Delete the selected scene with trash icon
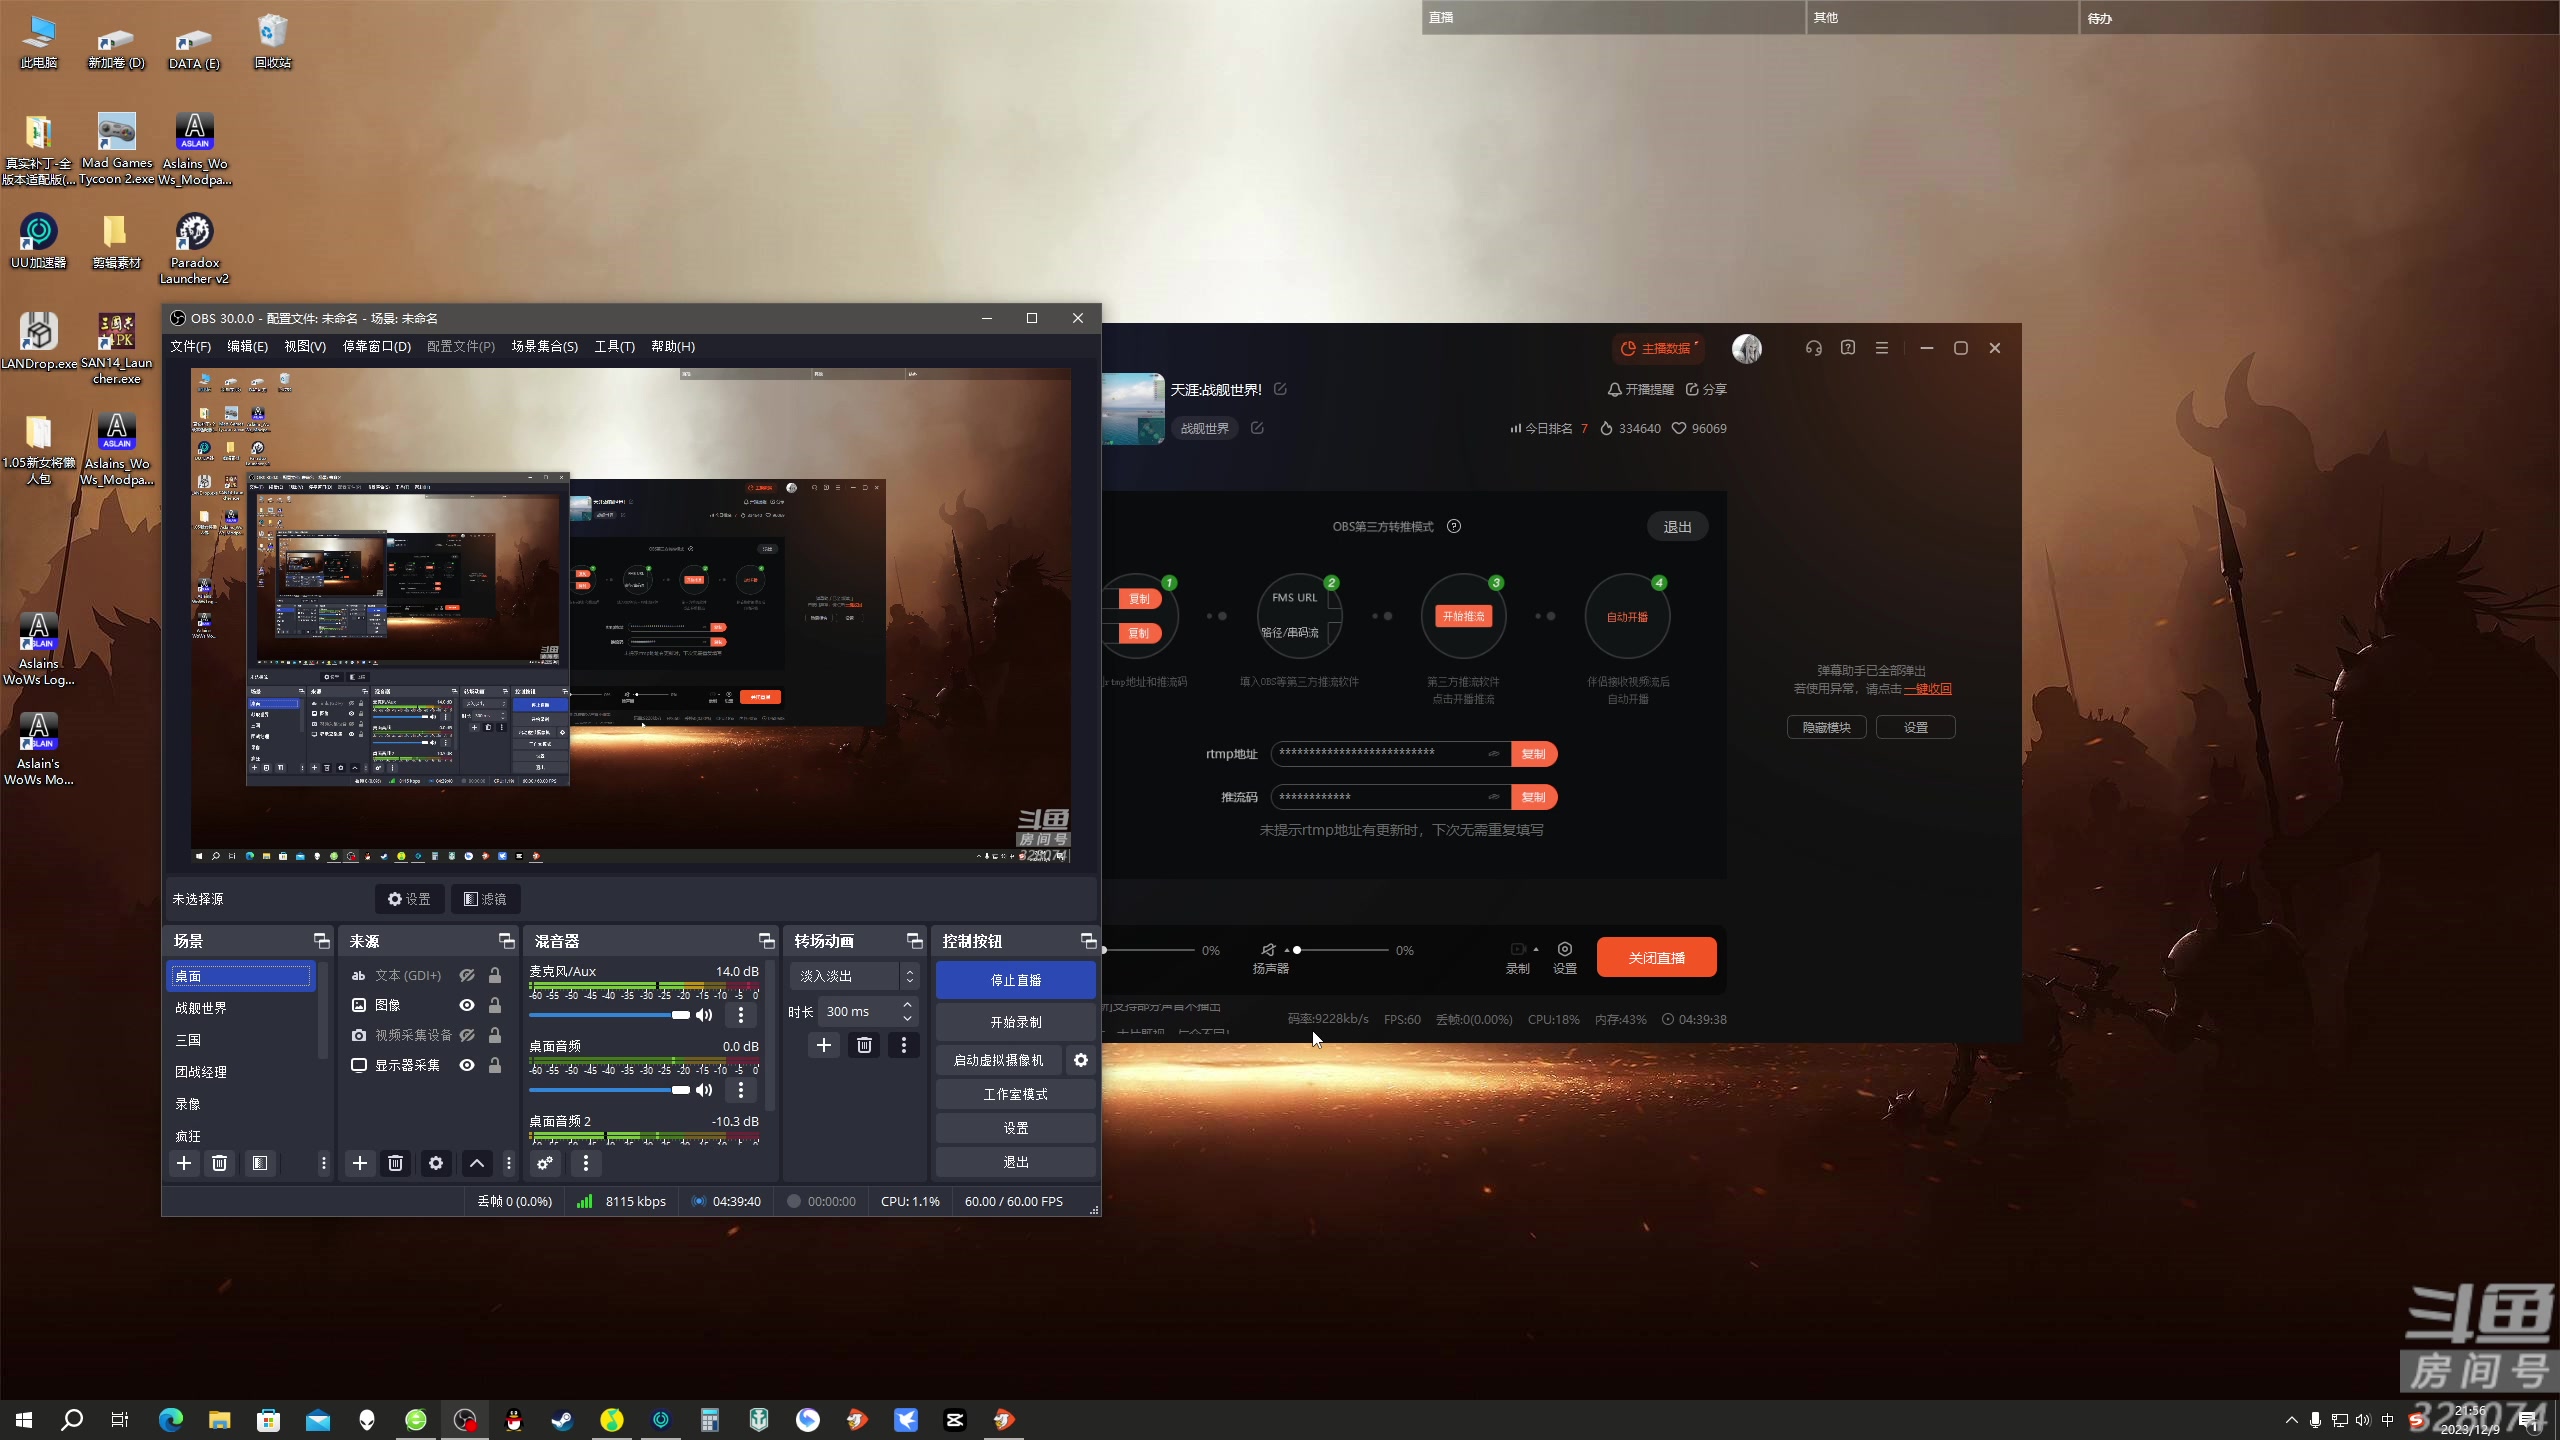 point(220,1163)
